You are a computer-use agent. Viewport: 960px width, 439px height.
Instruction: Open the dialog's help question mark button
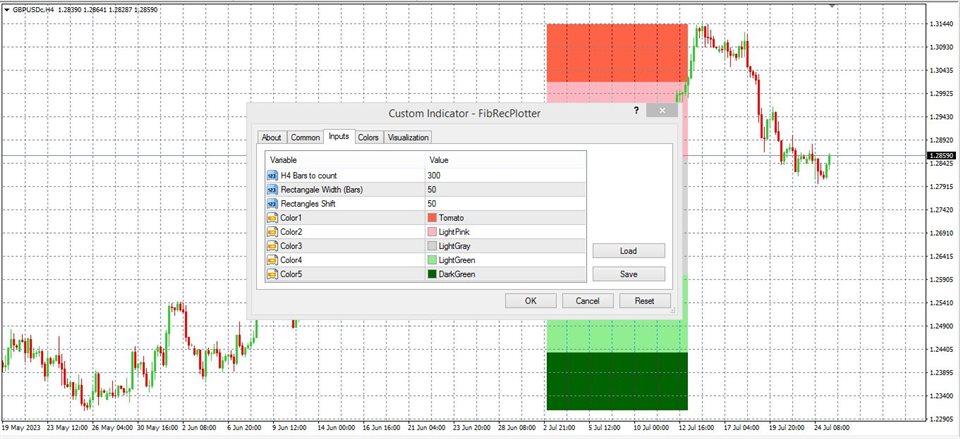pos(637,113)
